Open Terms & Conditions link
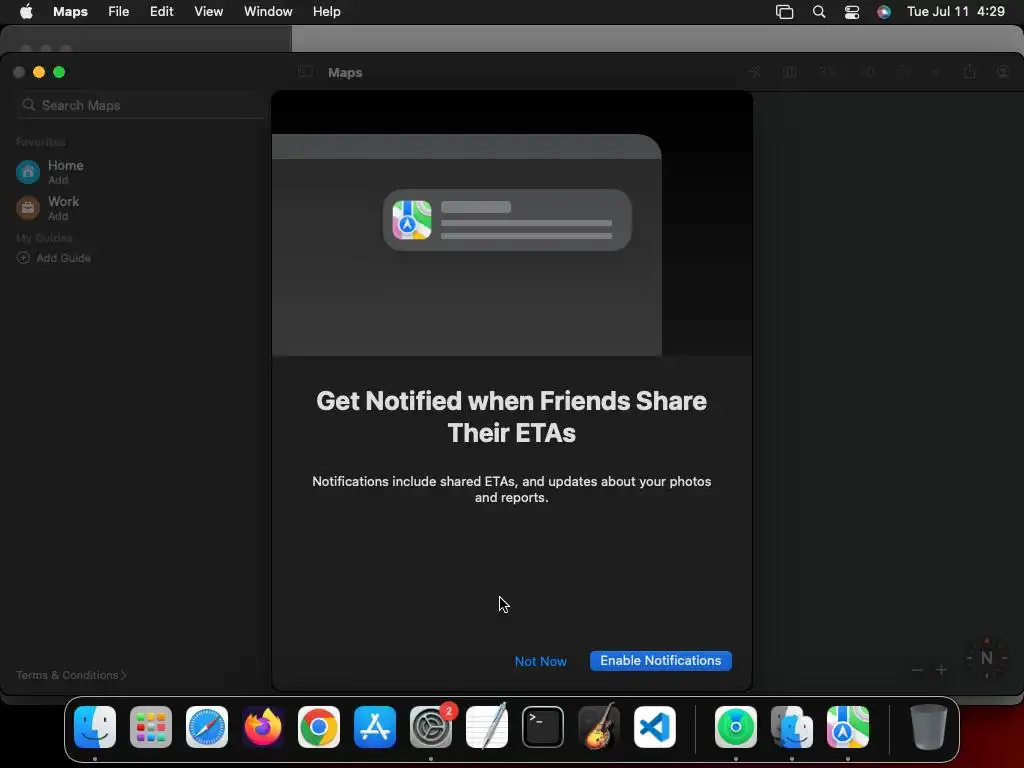 point(71,675)
